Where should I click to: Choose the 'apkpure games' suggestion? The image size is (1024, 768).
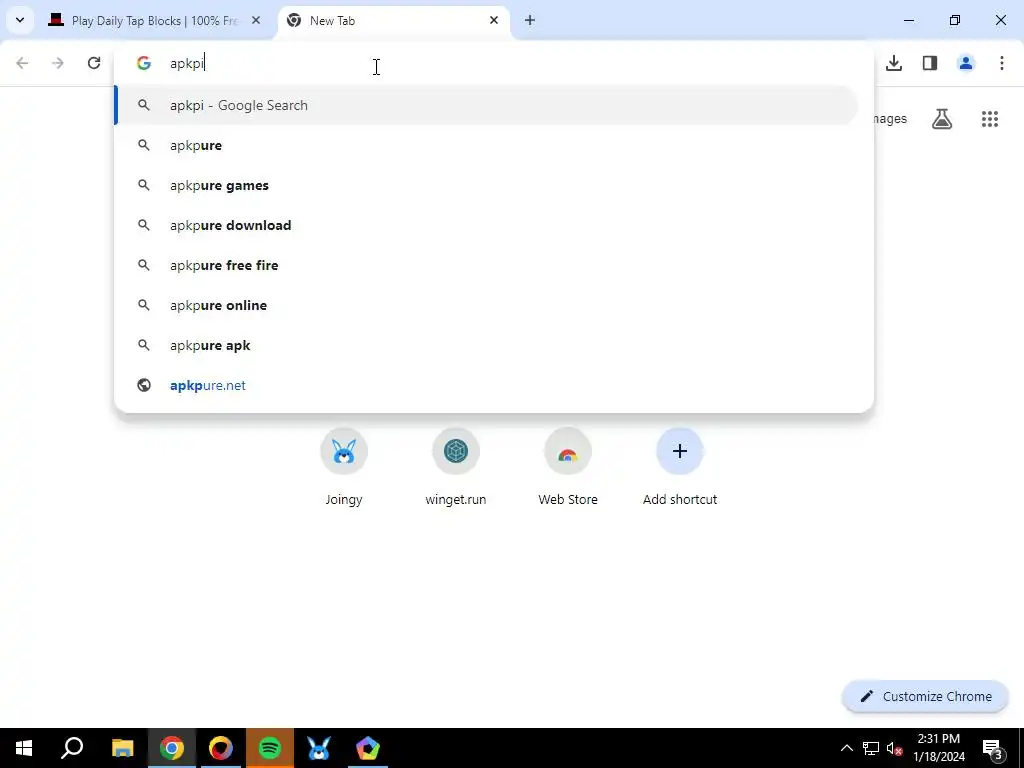coord(487,185)
